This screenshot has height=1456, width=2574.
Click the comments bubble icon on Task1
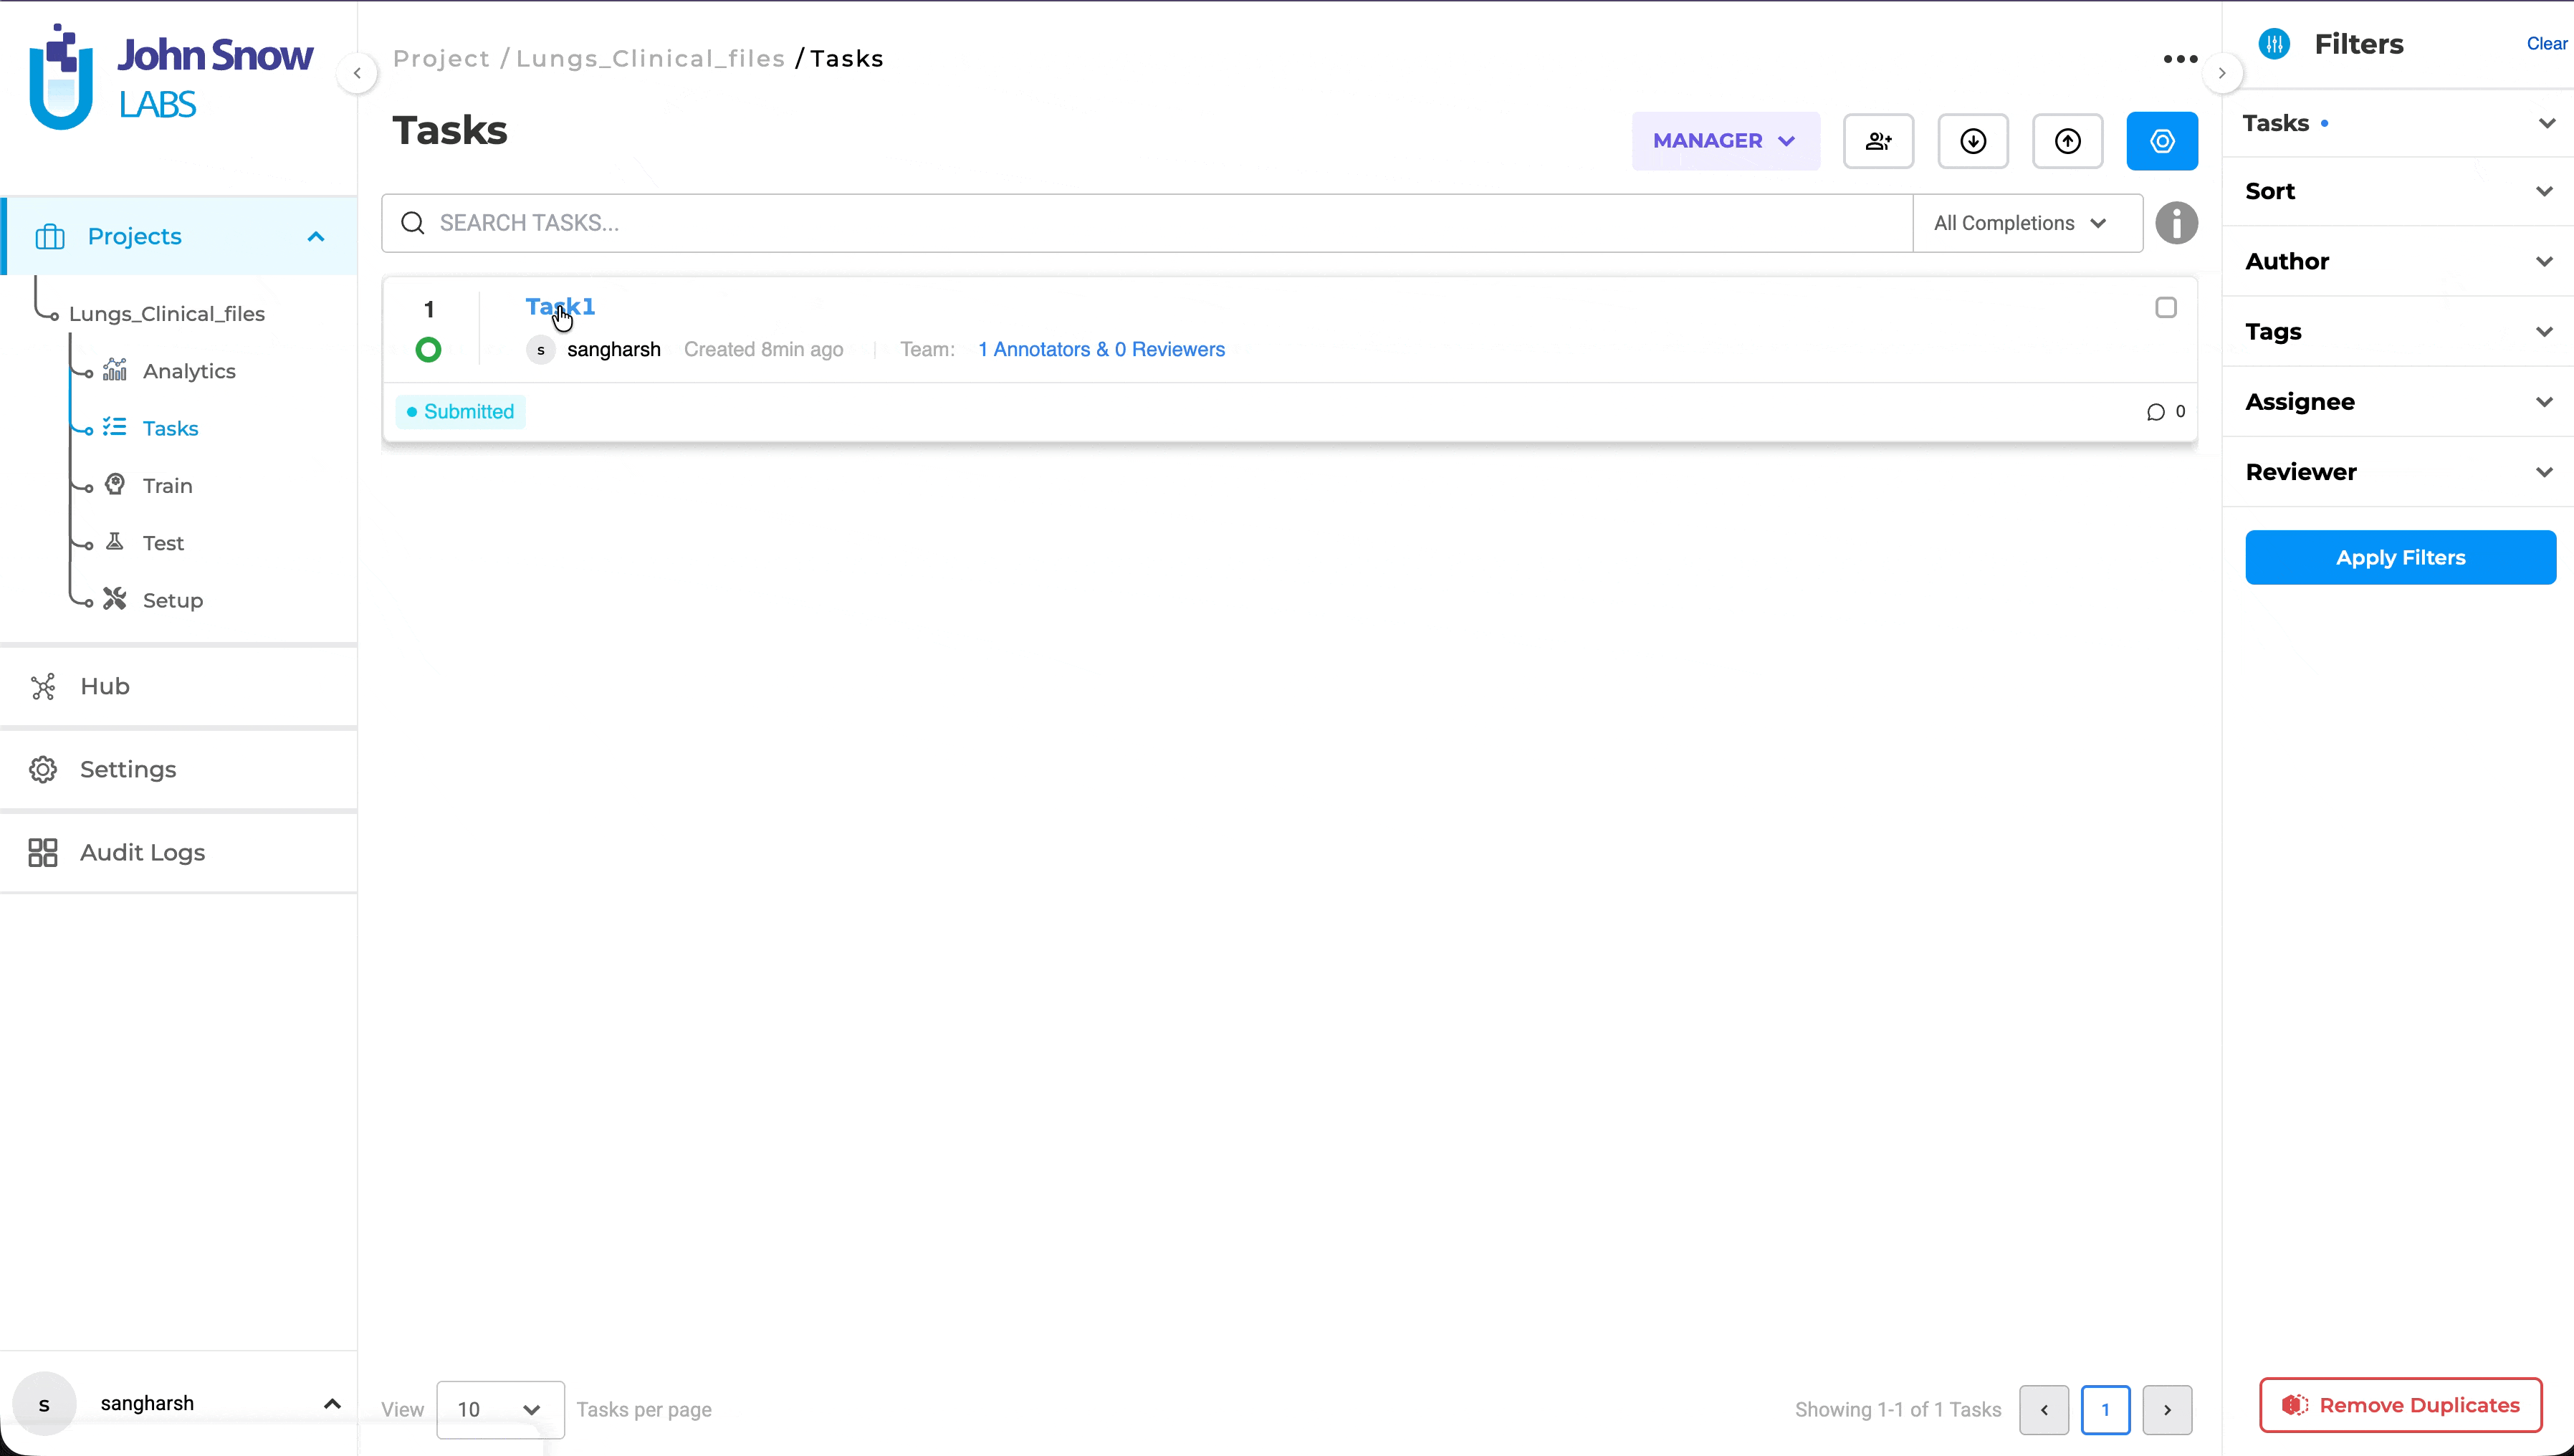(x=2155, y=412)
